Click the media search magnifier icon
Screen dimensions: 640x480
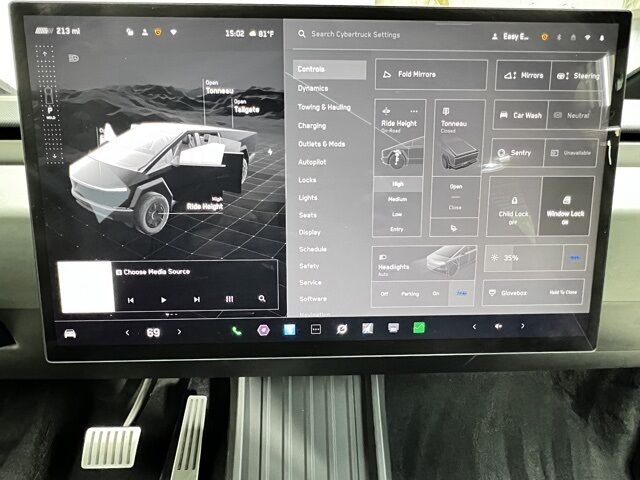[x=262, y=299]
